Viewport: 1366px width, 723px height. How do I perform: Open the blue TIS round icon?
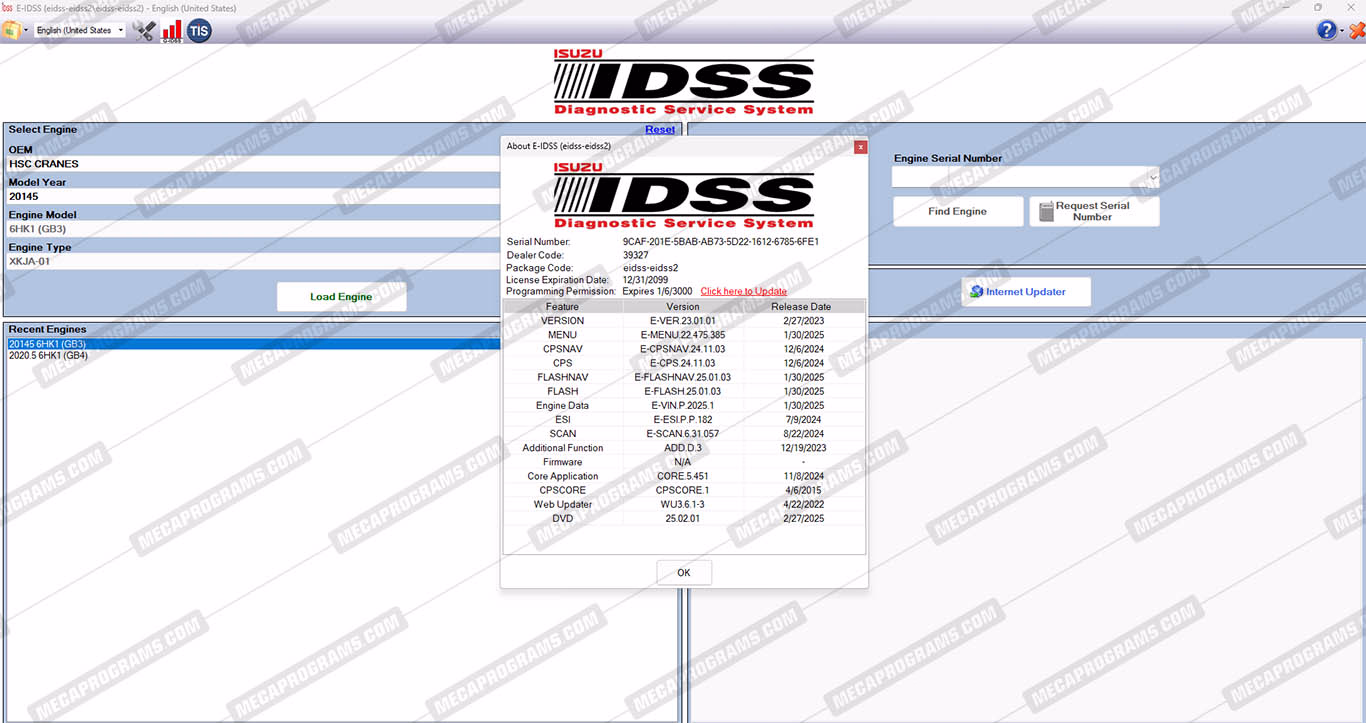(200, 30)
